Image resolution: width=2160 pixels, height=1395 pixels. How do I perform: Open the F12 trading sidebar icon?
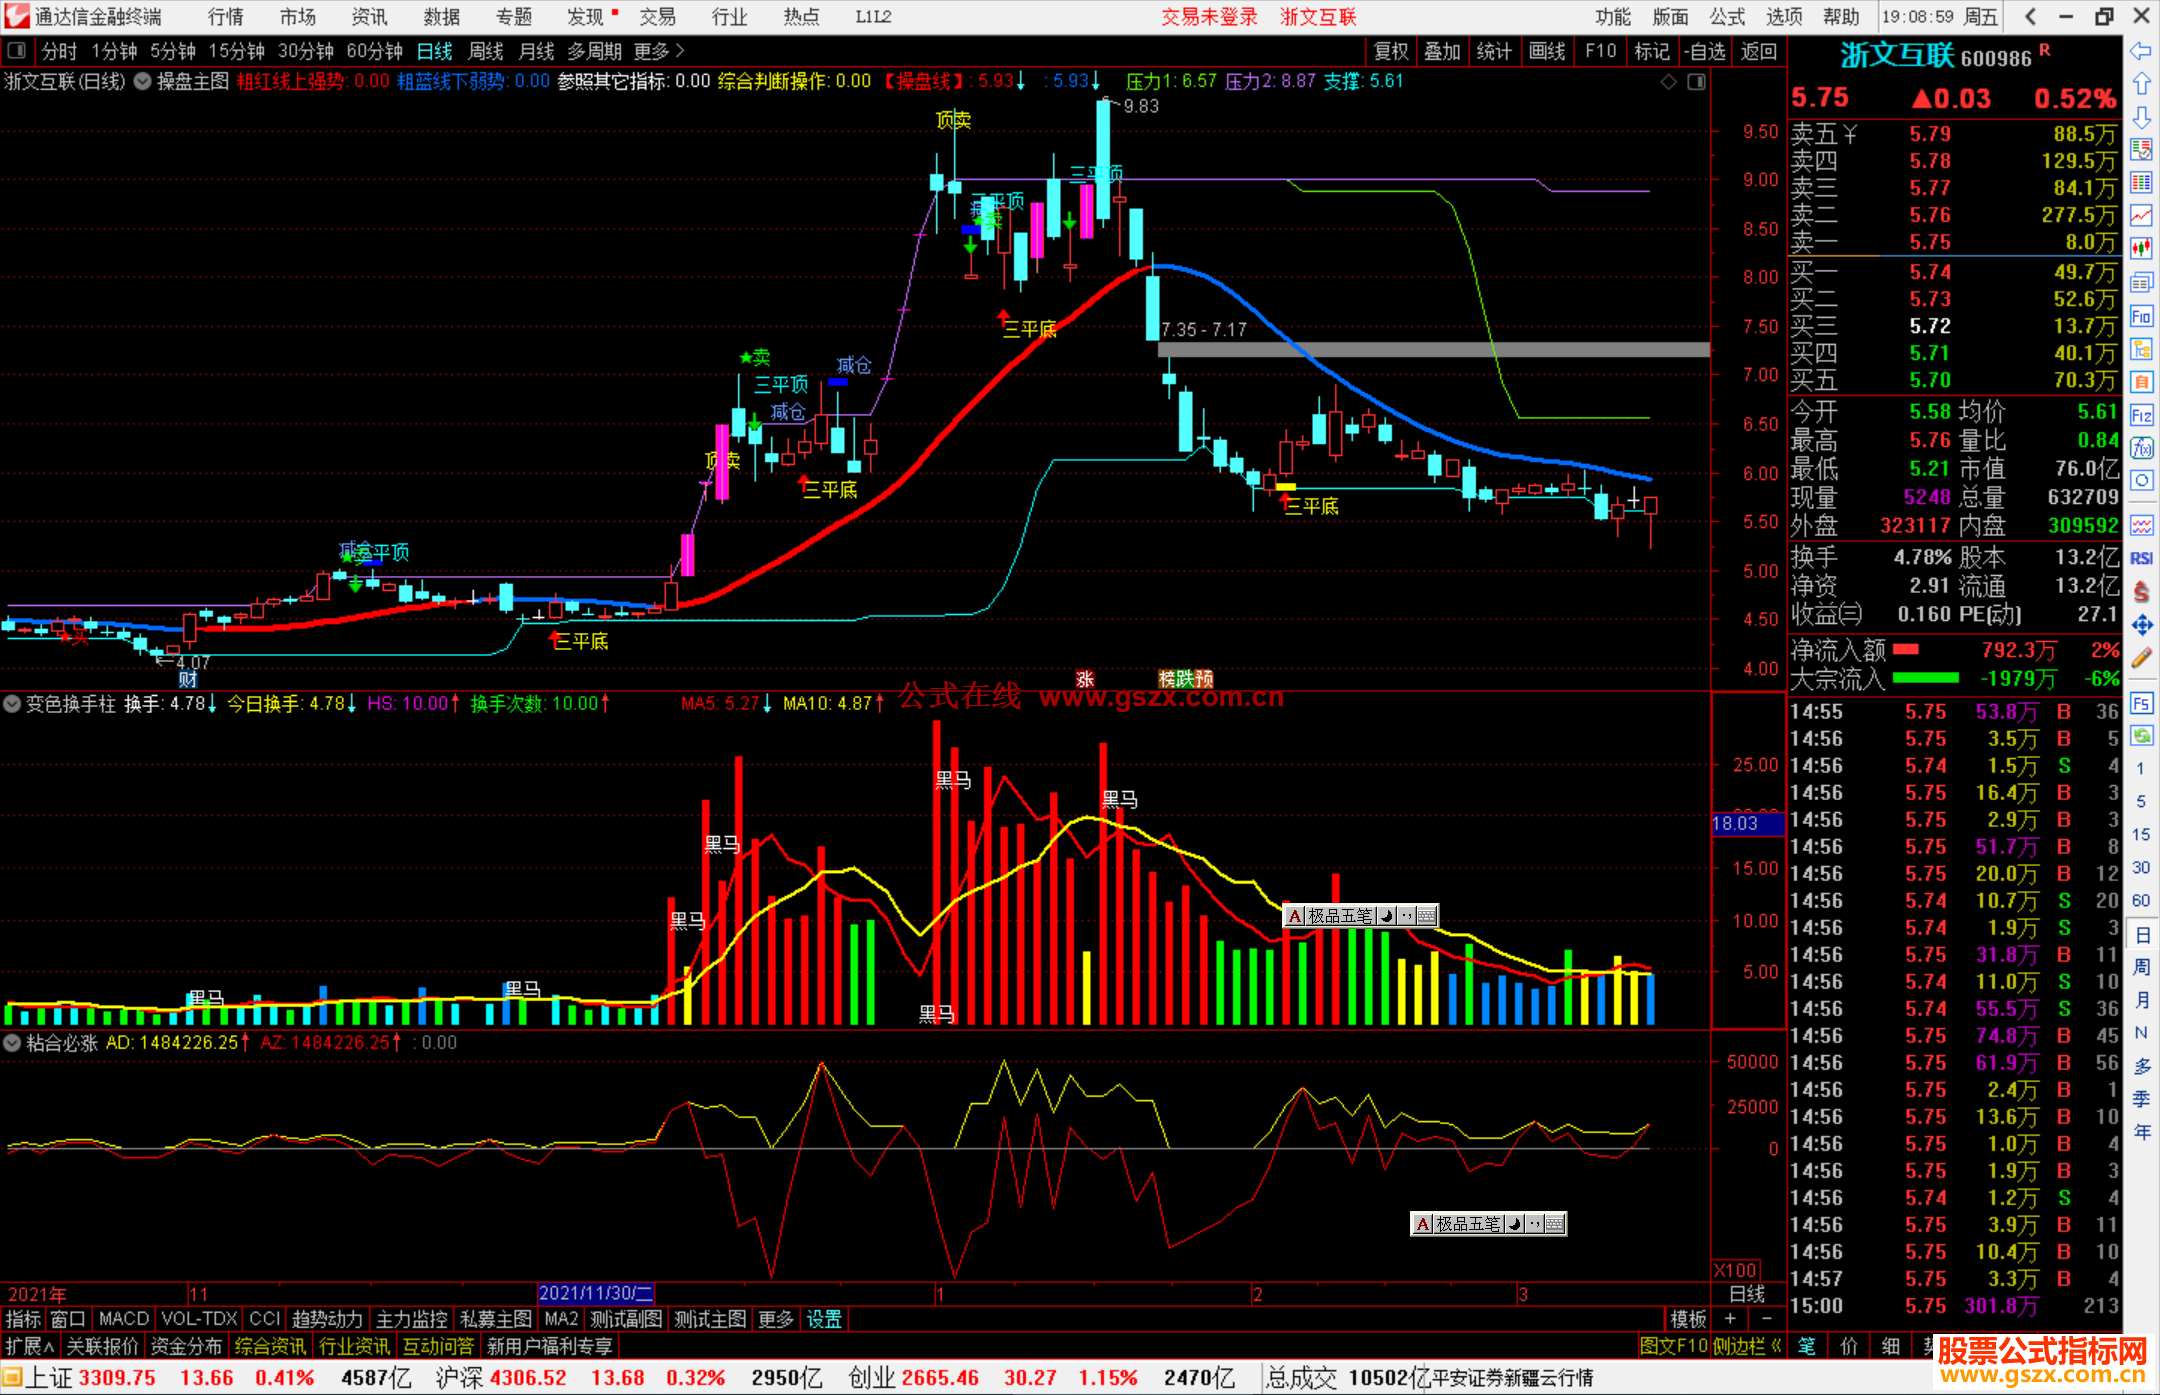click(2141, 416)
